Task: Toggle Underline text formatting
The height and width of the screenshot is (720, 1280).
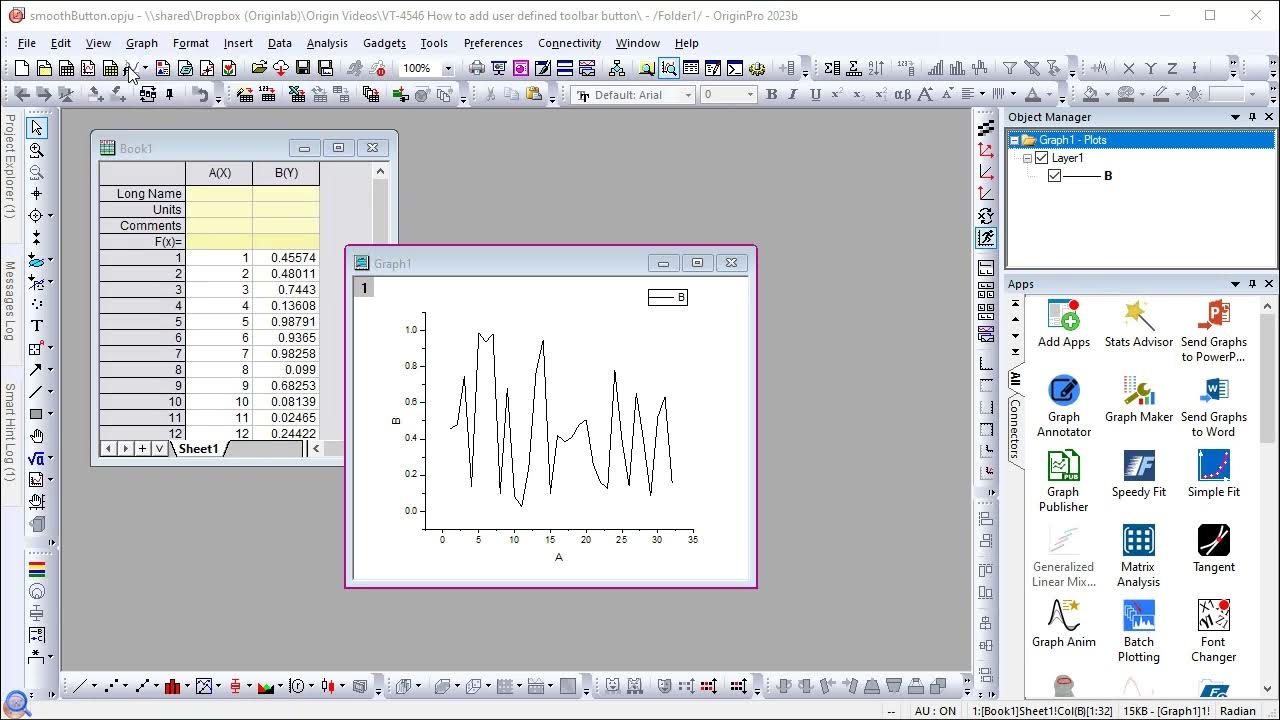Action: pyautogui.click(x=815, y=95)
